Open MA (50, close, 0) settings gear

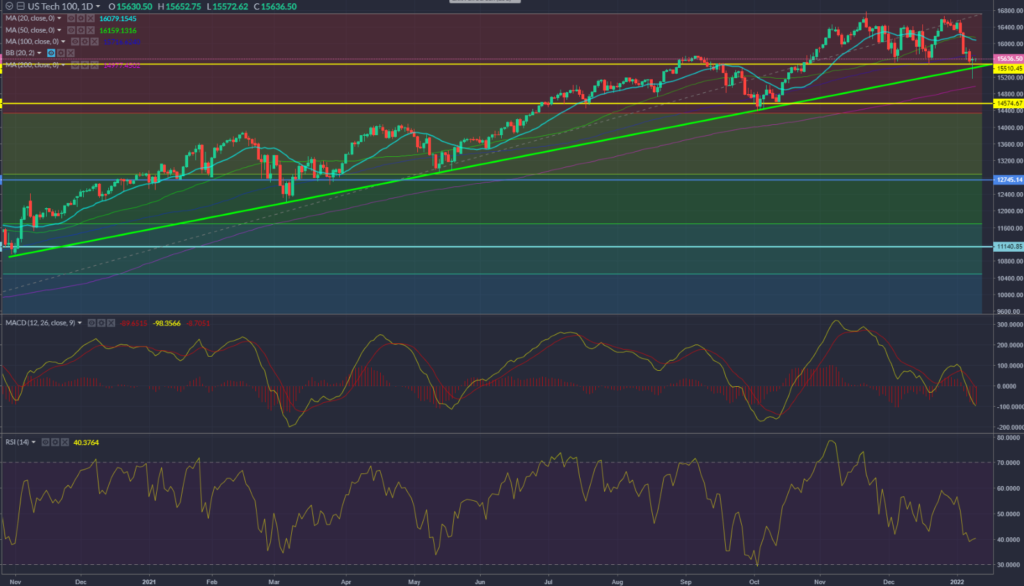pos(80,30)
